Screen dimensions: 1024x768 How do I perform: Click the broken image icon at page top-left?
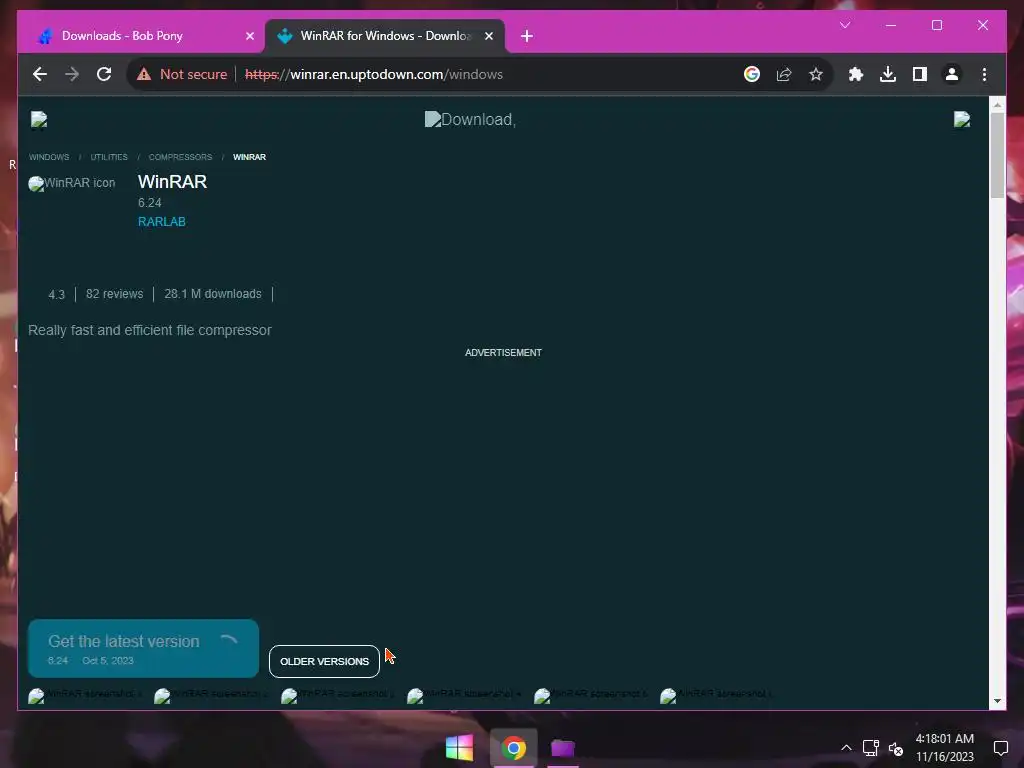(x=39, y=120)
